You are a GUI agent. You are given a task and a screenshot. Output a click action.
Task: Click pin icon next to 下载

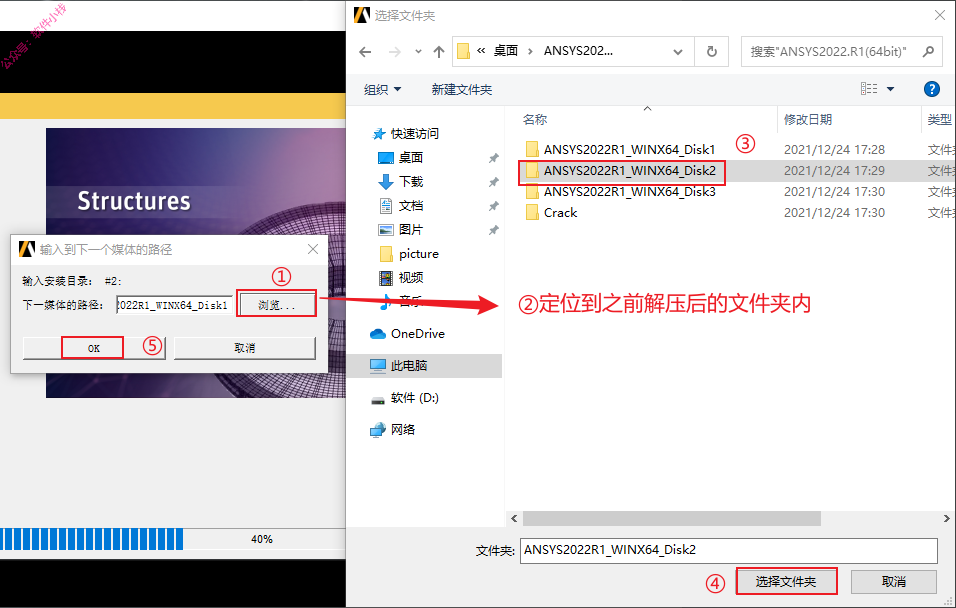click(x=493, y=182)
